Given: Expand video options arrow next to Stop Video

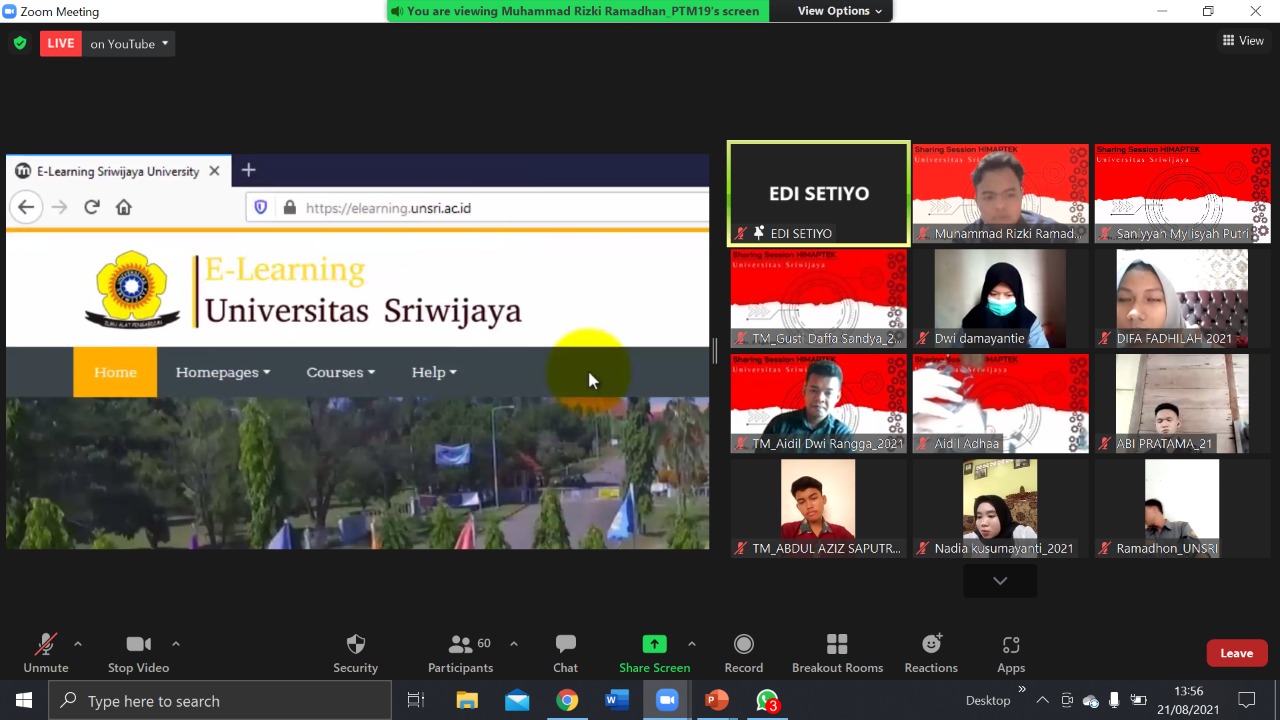Looking at the screenshot, I should [176, 644].
